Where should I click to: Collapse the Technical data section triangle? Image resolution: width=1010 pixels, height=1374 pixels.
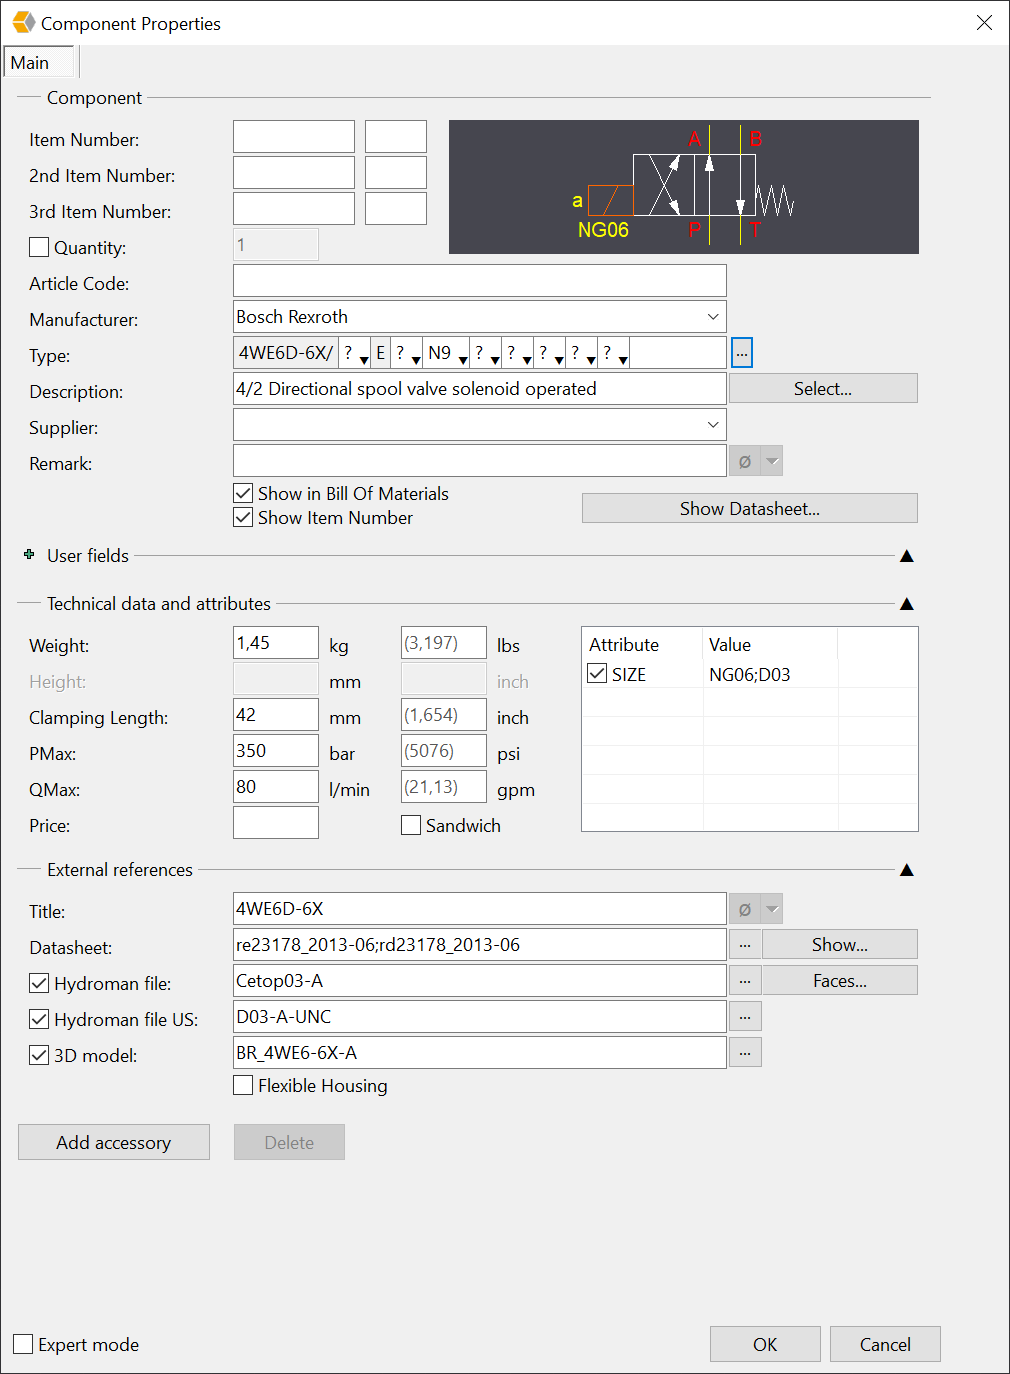pyautogui.click(x=906, y=603)
